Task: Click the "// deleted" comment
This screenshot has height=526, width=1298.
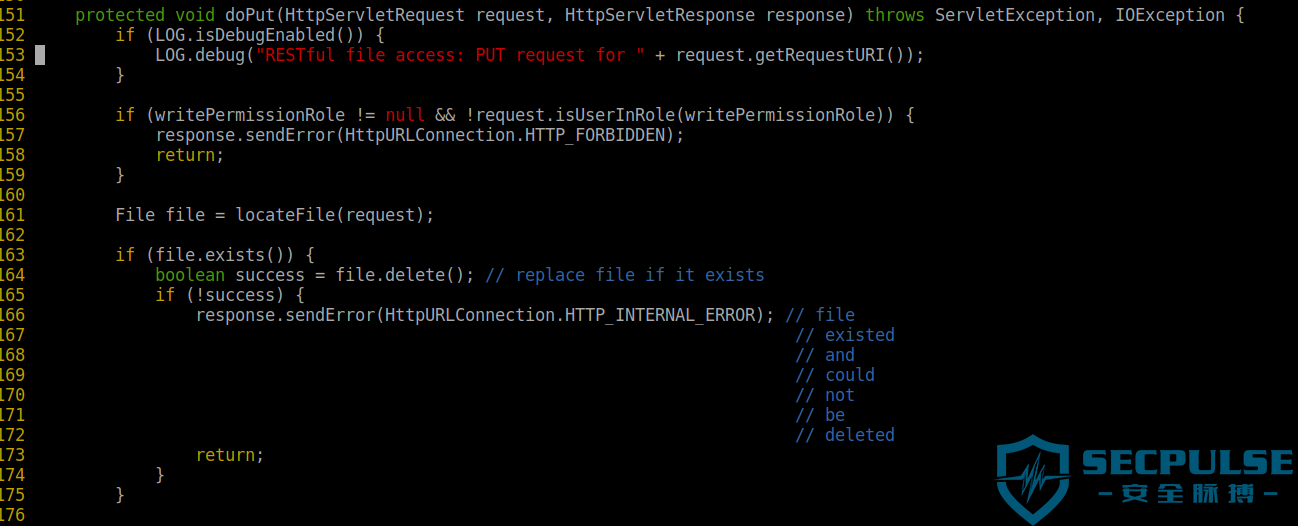Action: click(x=845, y=435)
